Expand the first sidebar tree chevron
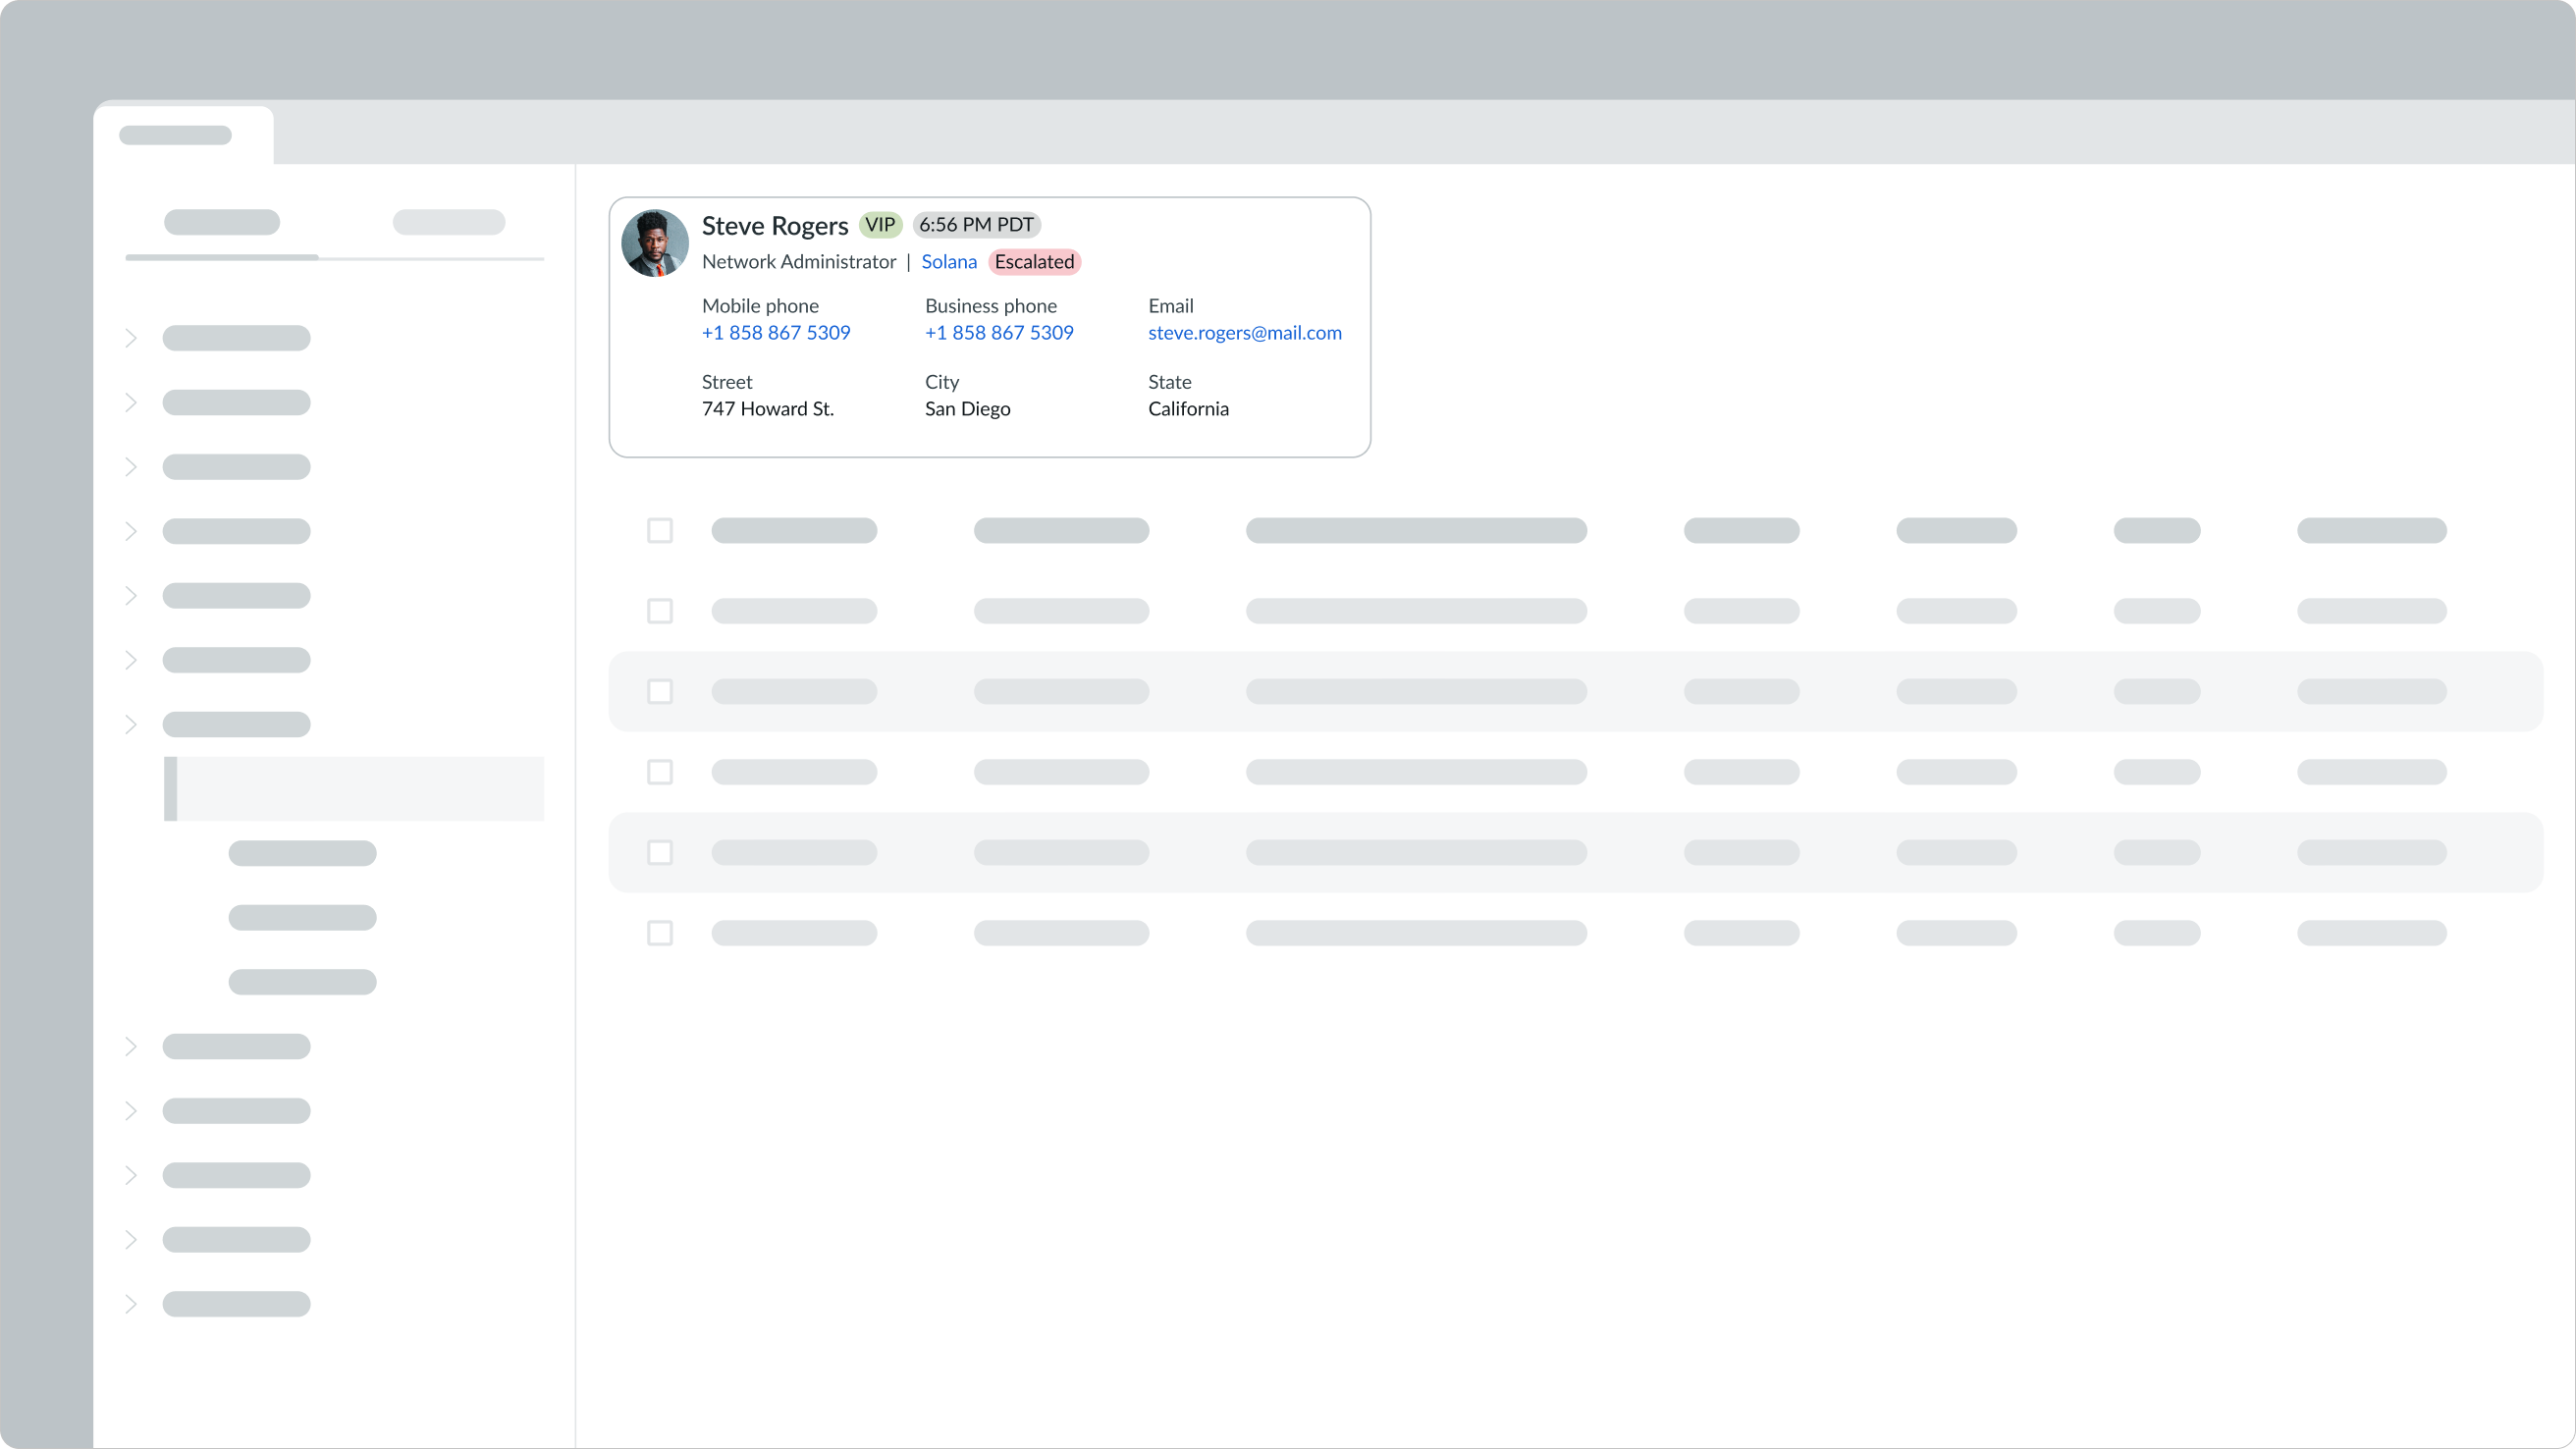2576x1449 pixels. [x=131, y=338]
